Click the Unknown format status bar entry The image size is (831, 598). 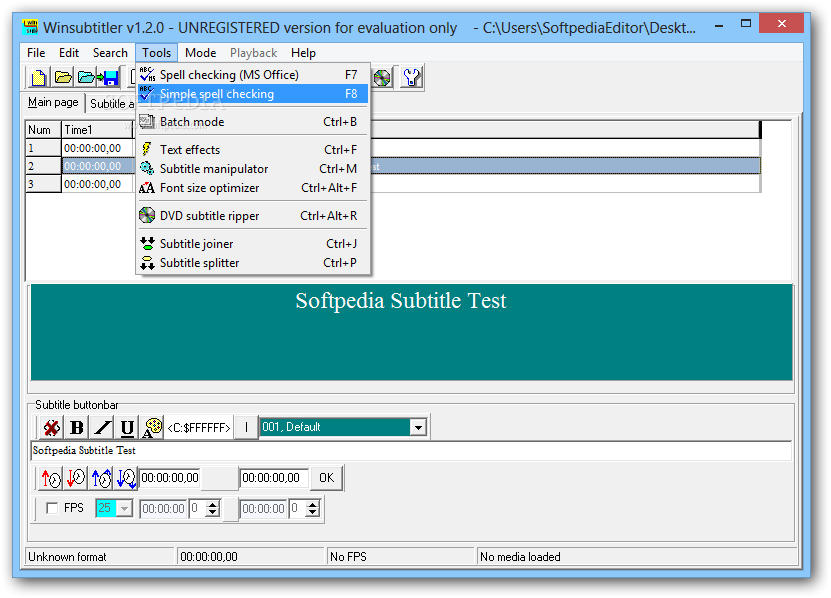point(101,557)
